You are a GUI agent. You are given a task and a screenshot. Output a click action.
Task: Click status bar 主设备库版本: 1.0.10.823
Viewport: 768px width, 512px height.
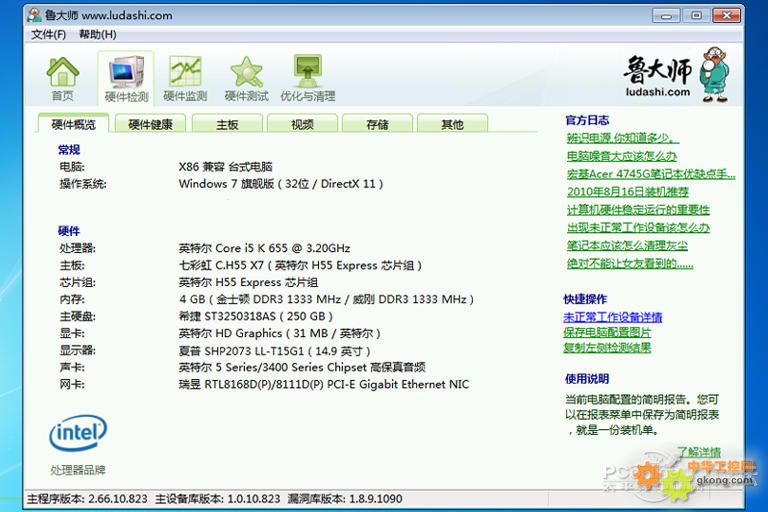(x=218, y=499)
